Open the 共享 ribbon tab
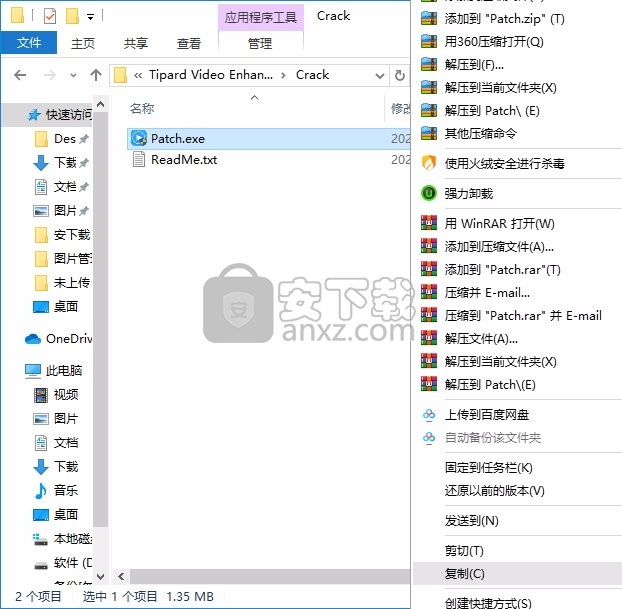 136,43
